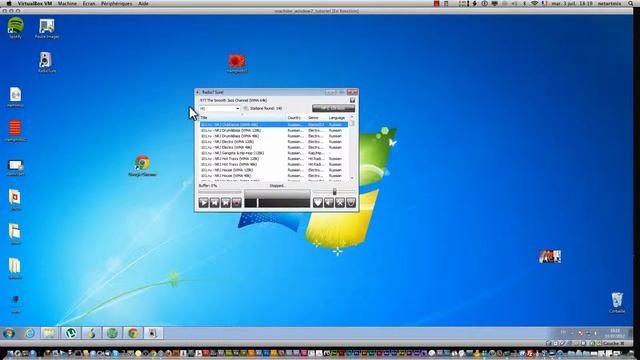
Task: Select the NRJ Drum&Bass (WMA 128k) station row
Action: [x=274, y=130]
